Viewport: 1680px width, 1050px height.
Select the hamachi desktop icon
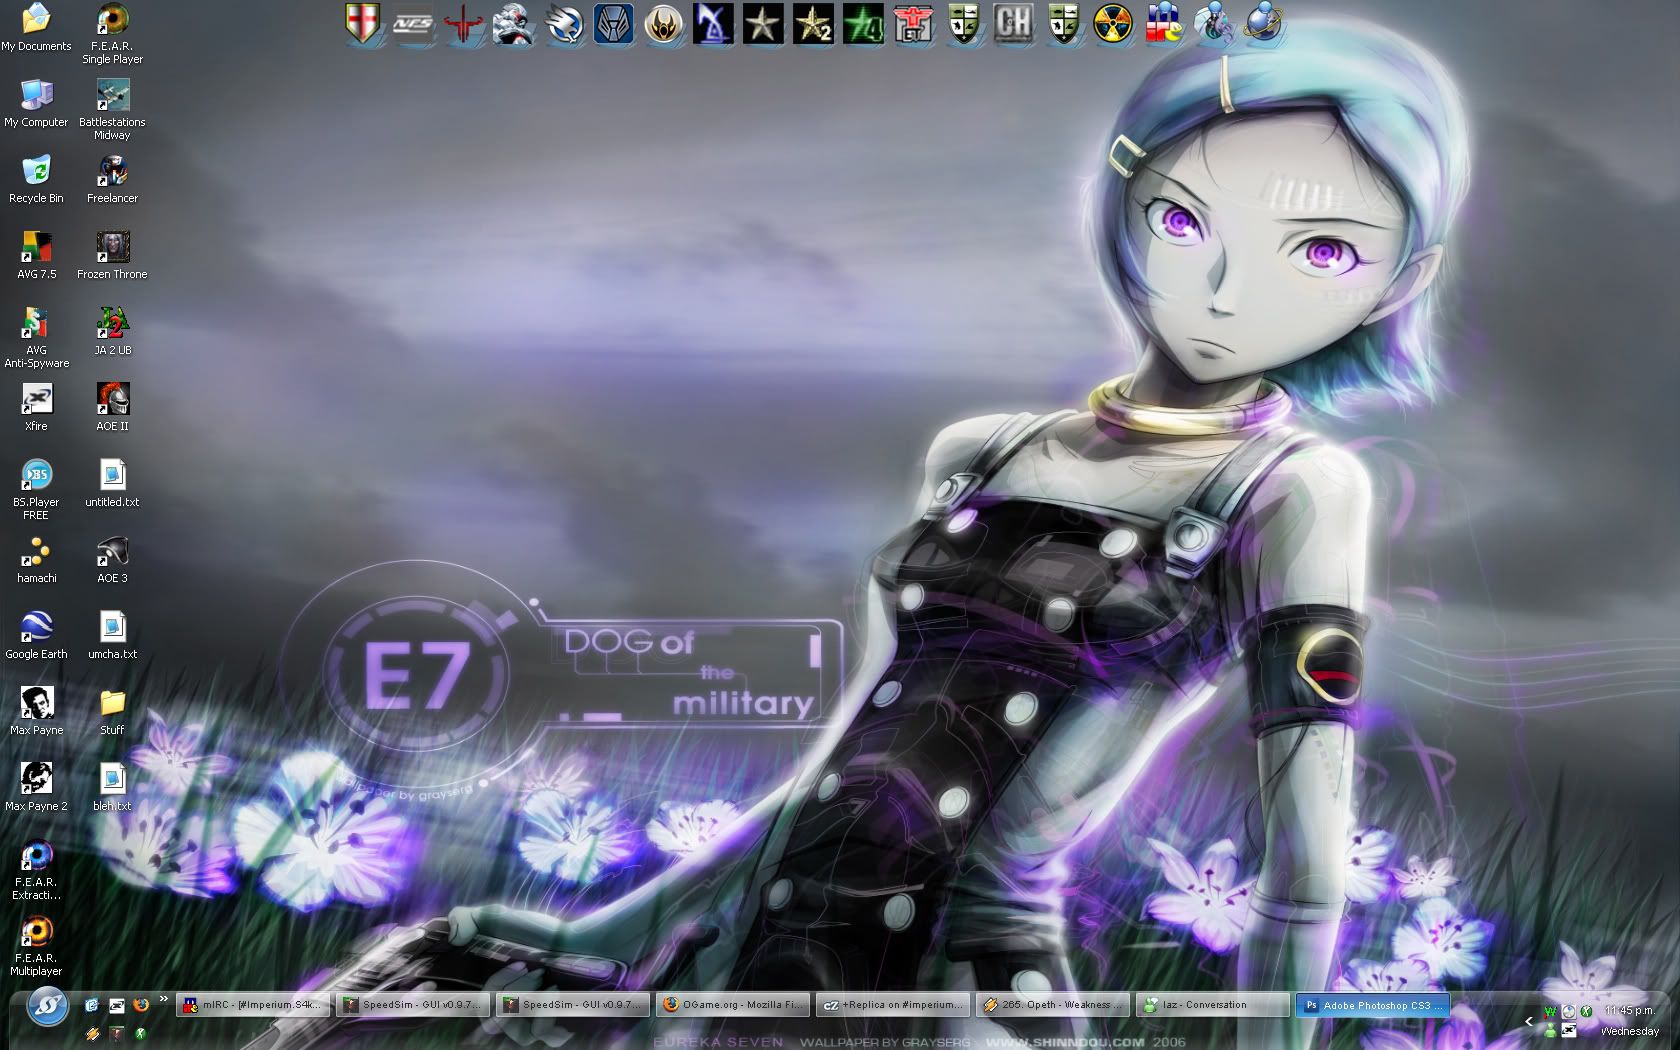[36, 559]
